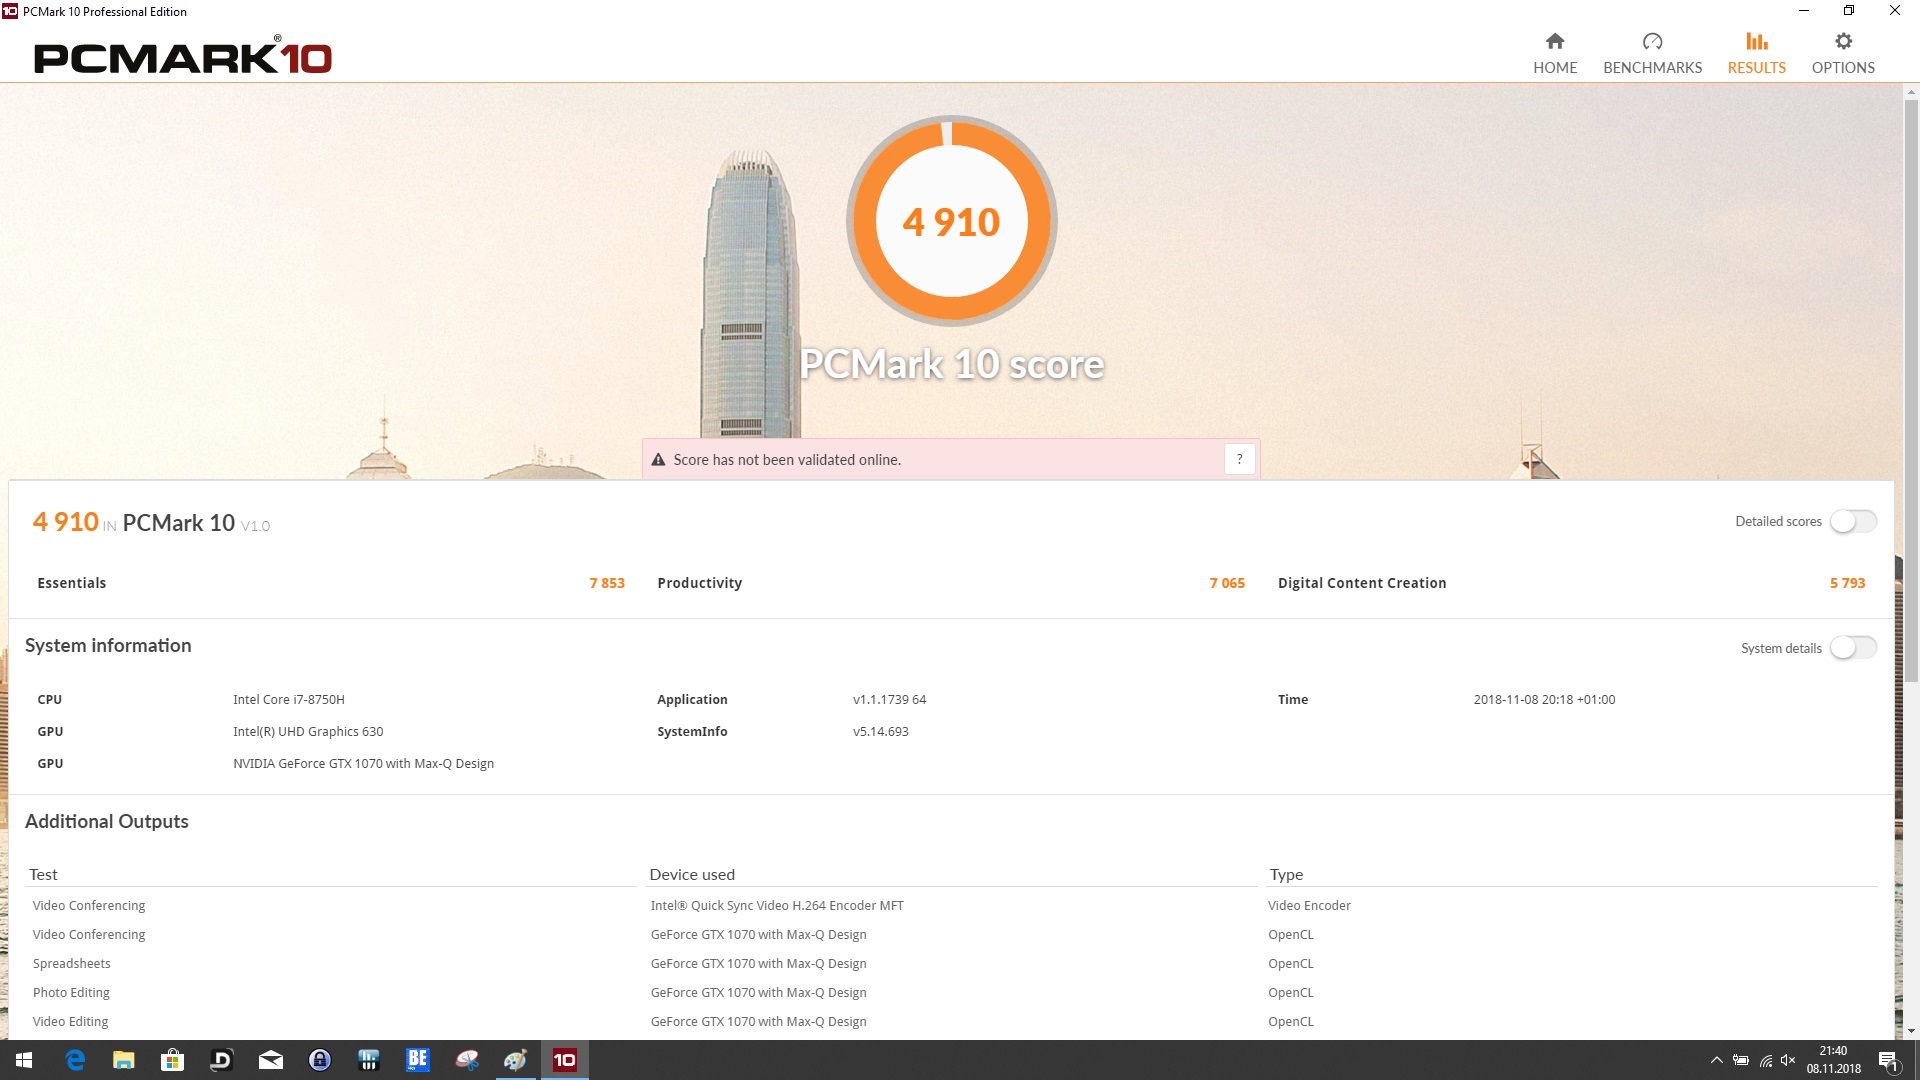Screen dimensions: 1920x1080
Task: Open the Wi-Fi network tray icon
Action: coord(1766,1060)
